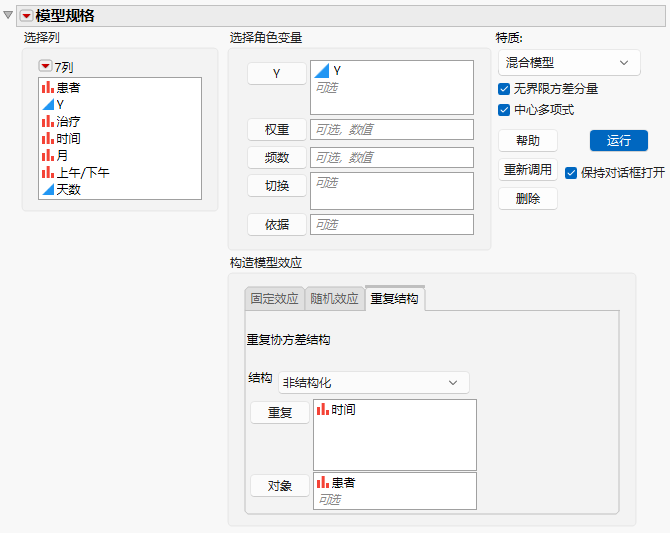Collapse the 模型规格 outline with the gray triangle
Image resolution: width=670 pixels, height=533 pixels.
pos(8,15)
